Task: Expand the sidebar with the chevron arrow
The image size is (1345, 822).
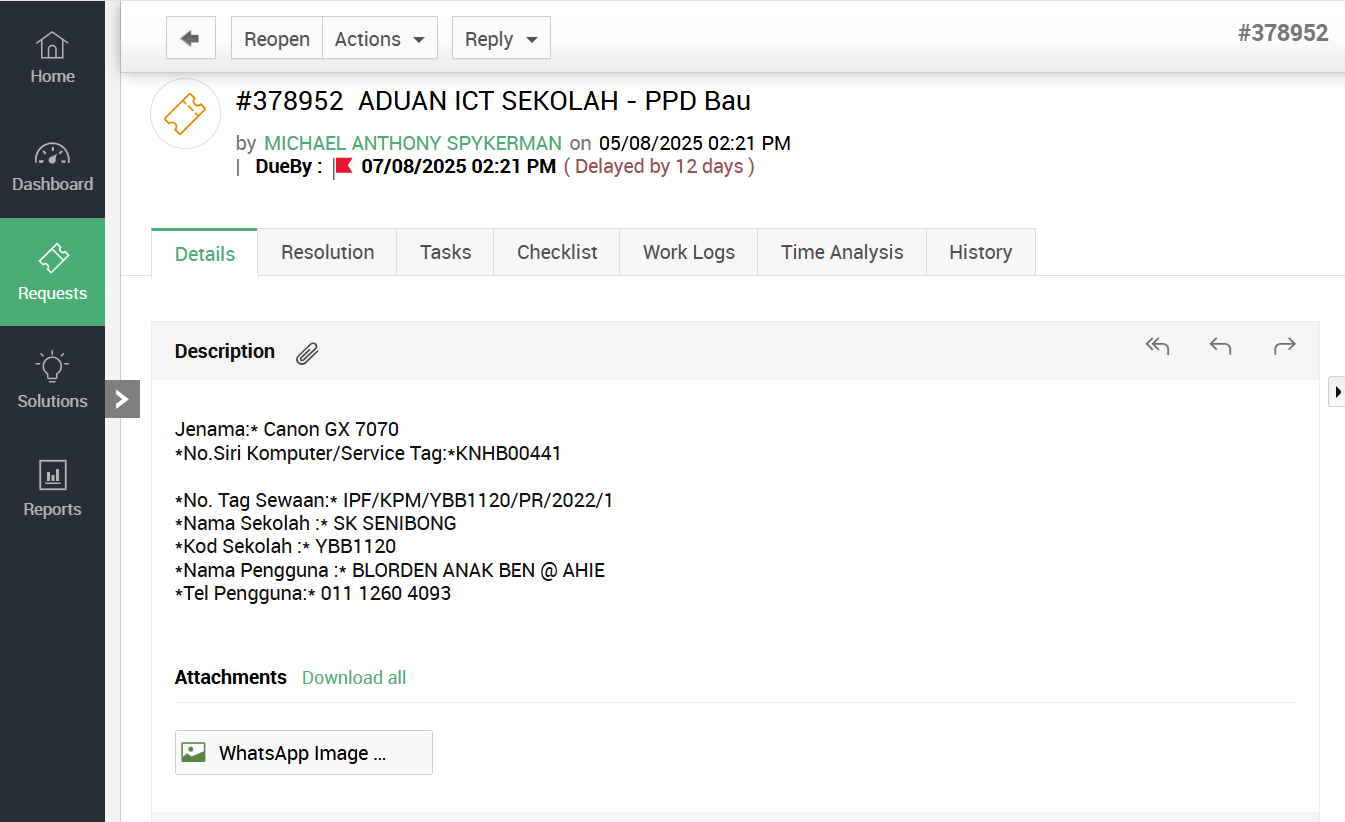Action: click(x=122, y=399)
